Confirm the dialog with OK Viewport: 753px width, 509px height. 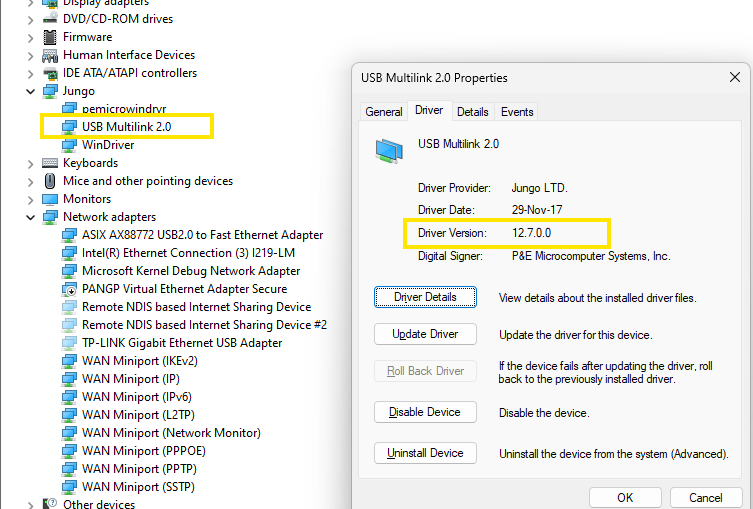coord(625,497)
